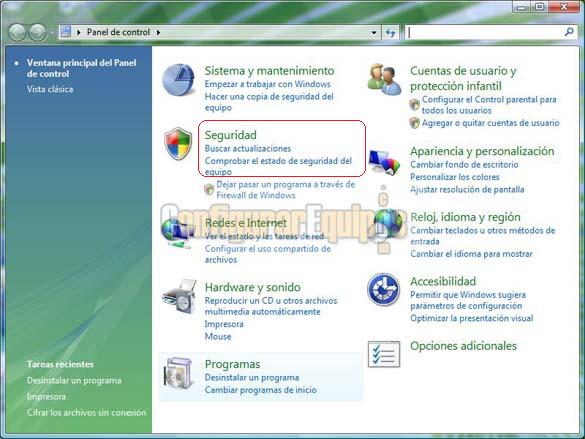The width and height of the screenshot is (585, 439).
Task: Click the Hardware y sonido printer icon
Action: click(179, 297)
